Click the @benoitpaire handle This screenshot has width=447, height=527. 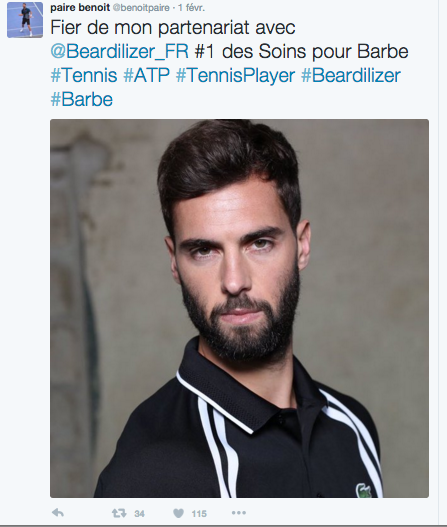click(x=141, y=8)
